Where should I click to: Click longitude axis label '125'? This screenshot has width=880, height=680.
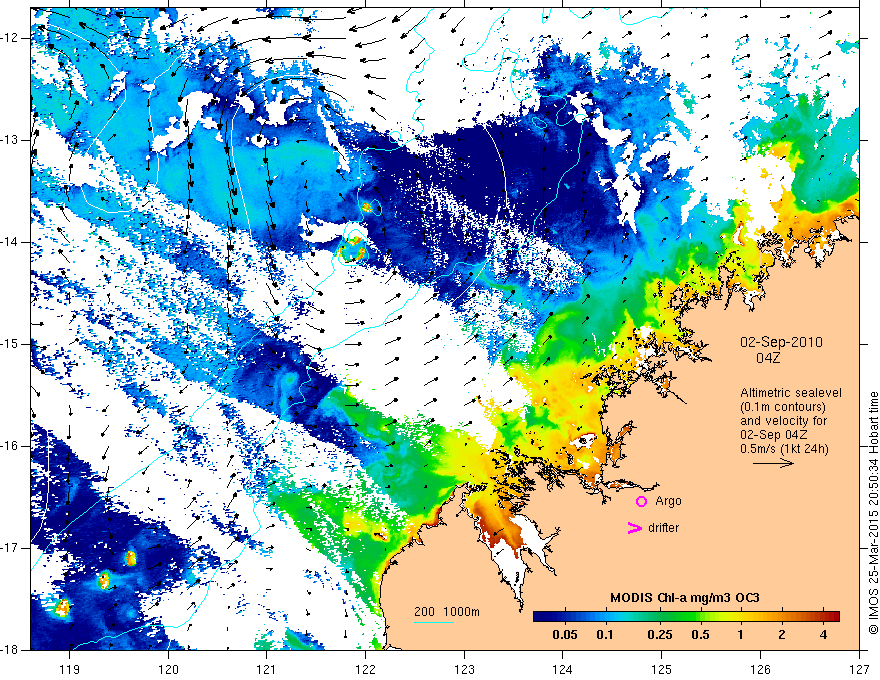(662, 669)
